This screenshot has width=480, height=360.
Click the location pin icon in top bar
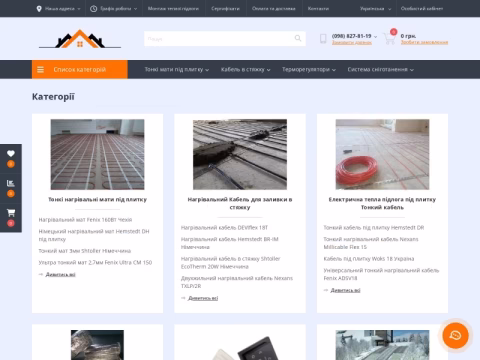click(39, 9)
